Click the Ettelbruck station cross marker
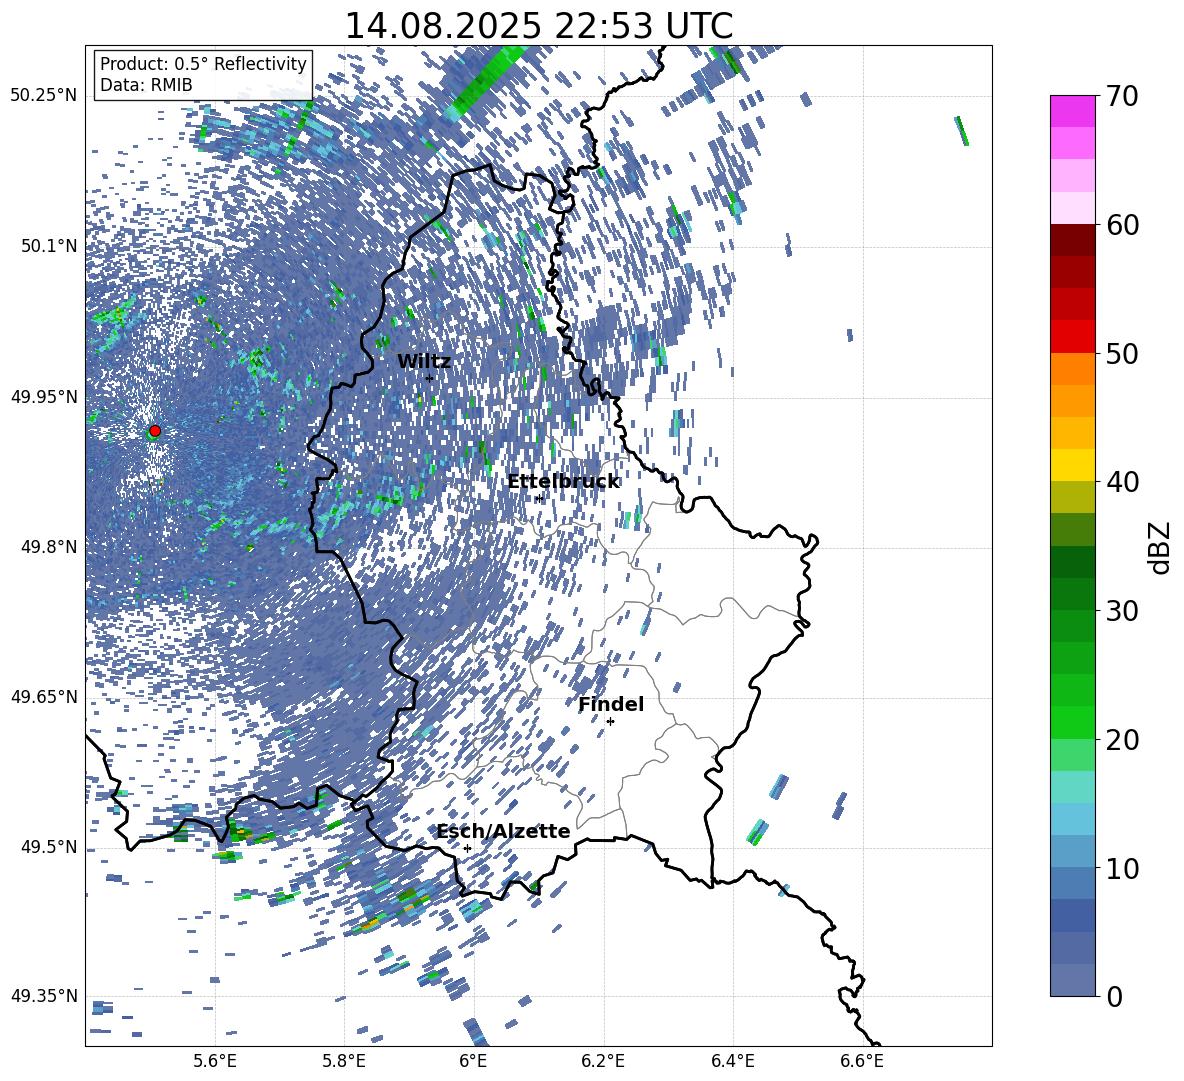 click(539, 498)
